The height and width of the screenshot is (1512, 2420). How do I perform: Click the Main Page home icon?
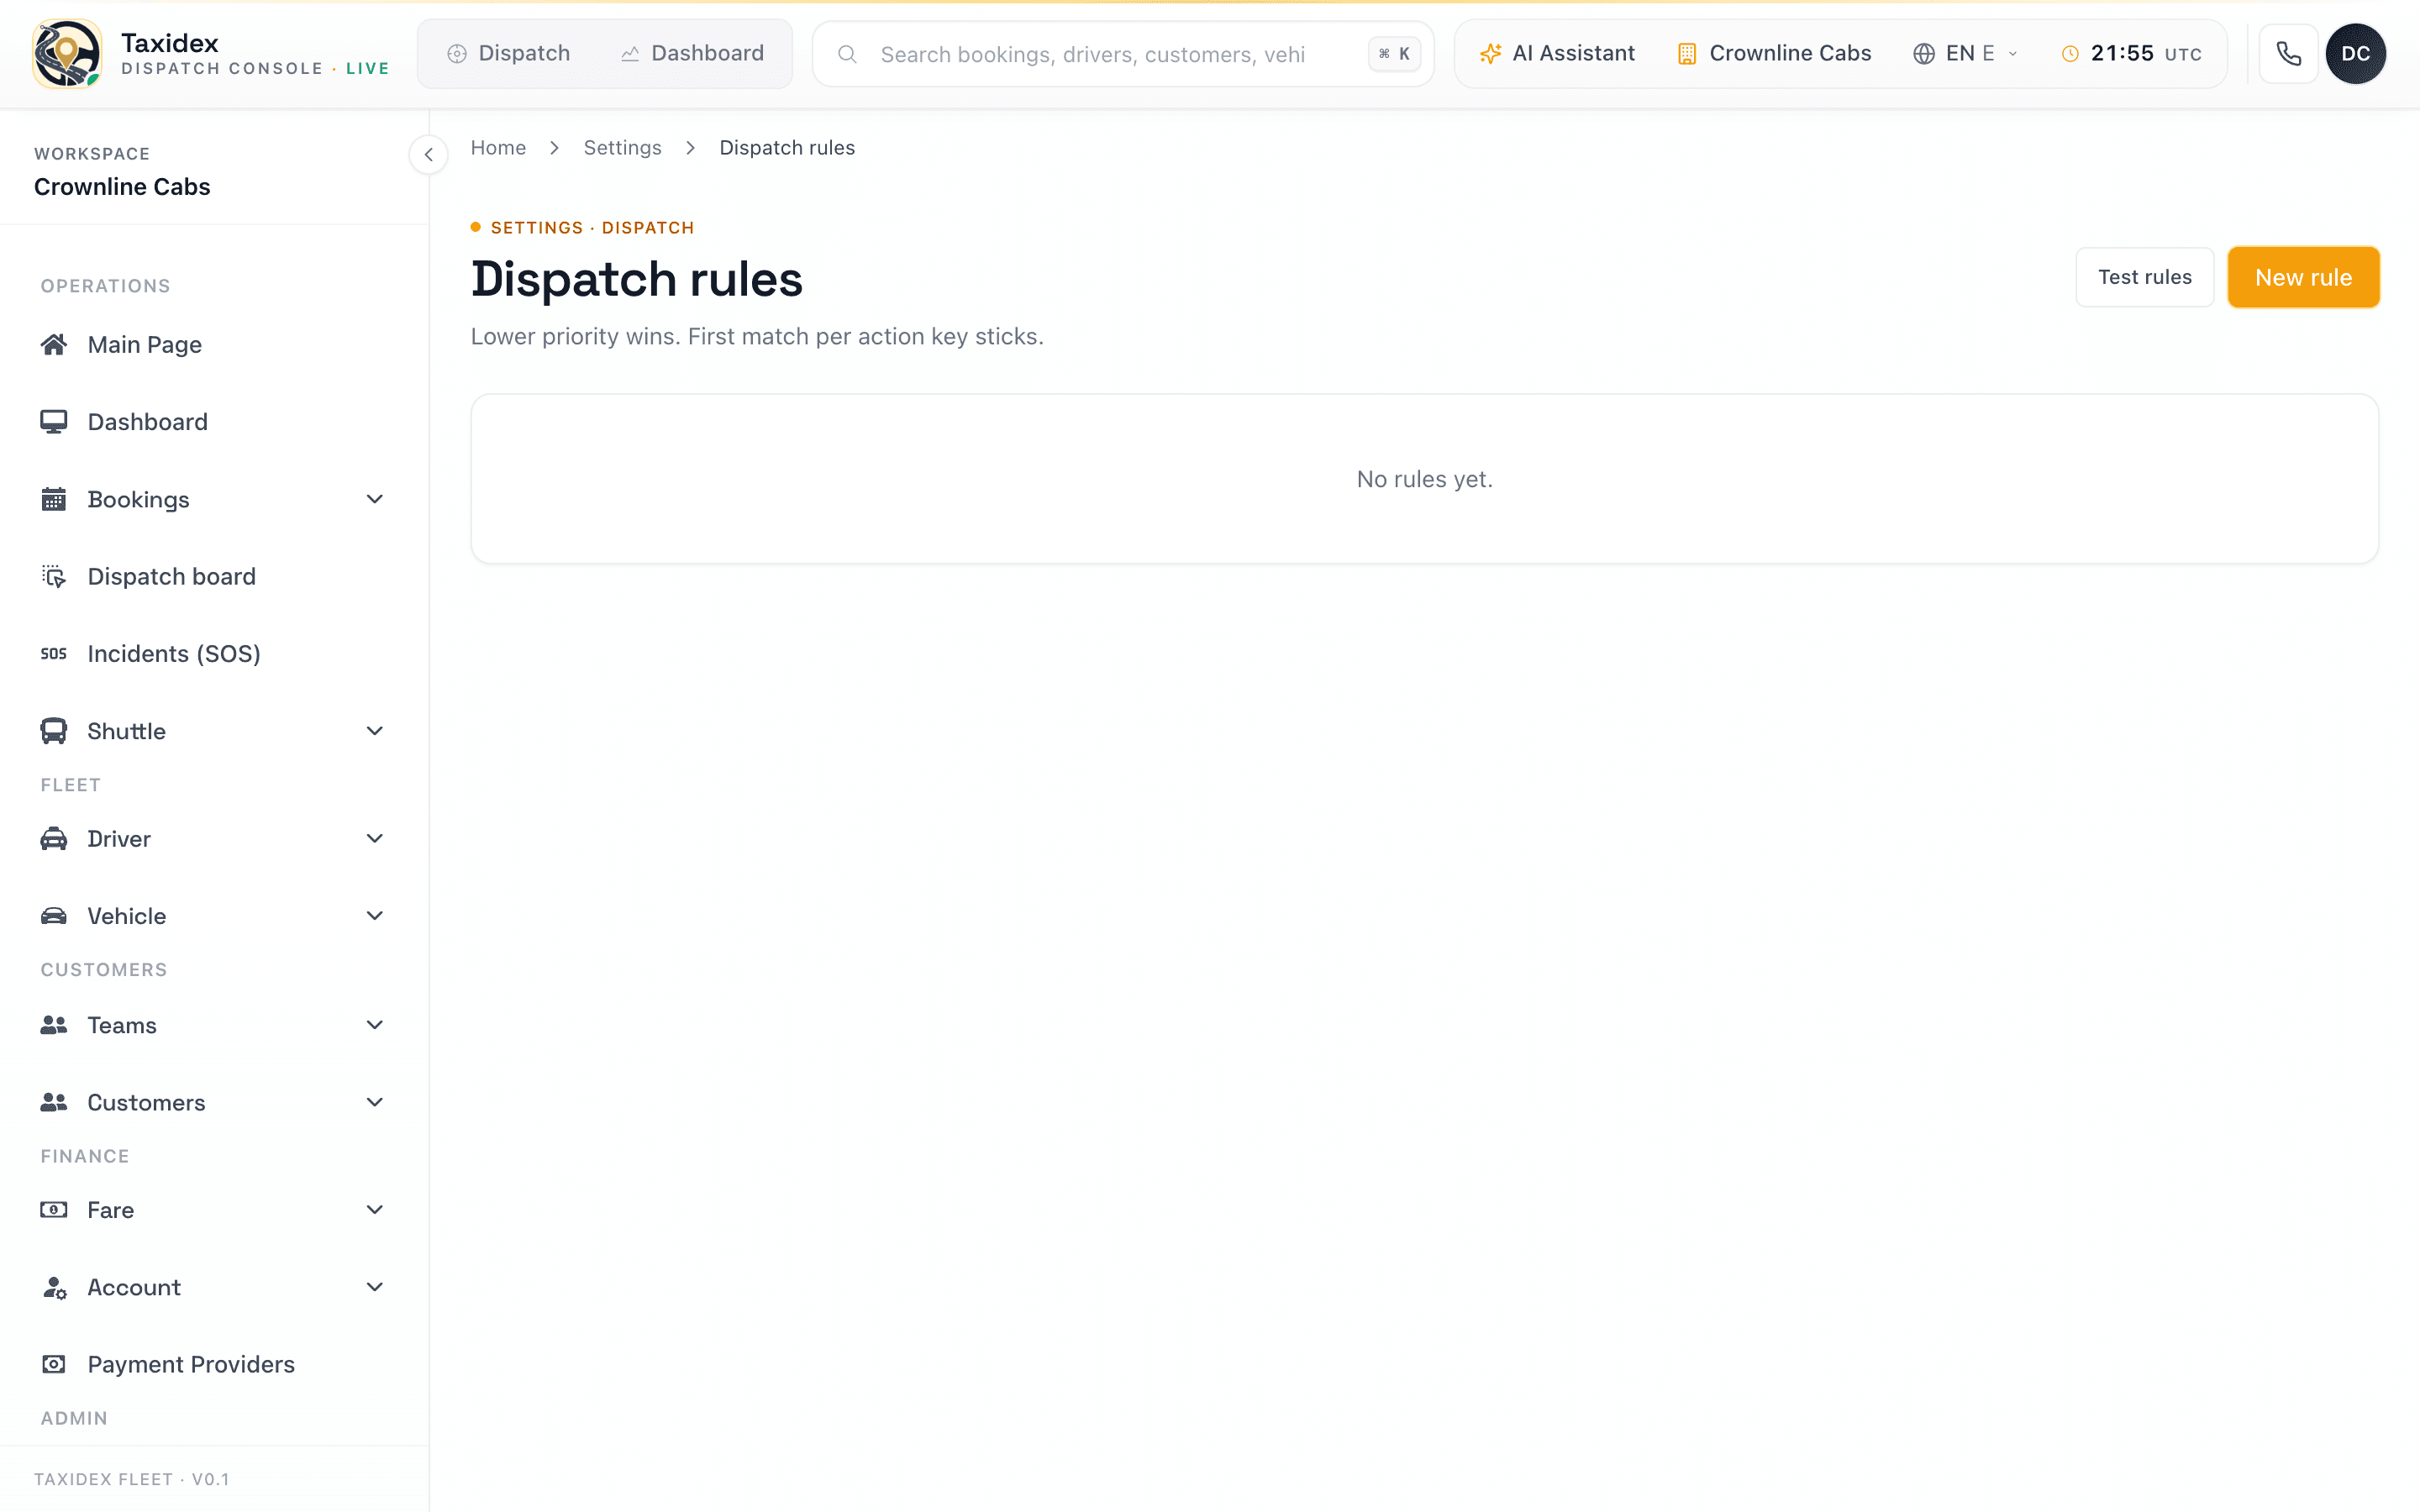[x=54, y=345]
